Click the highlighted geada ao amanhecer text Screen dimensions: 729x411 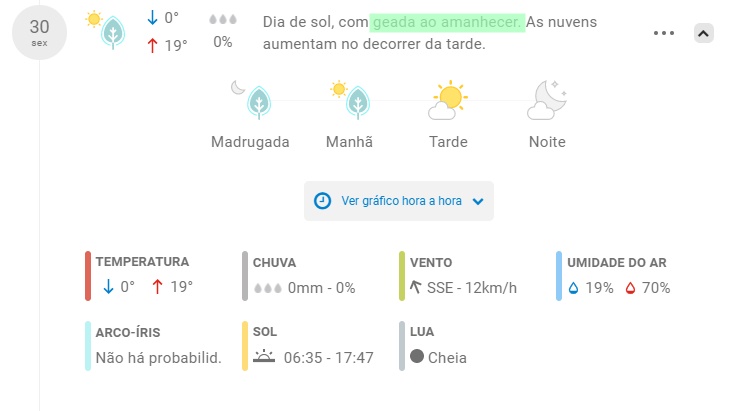click(x=447, y=22)
